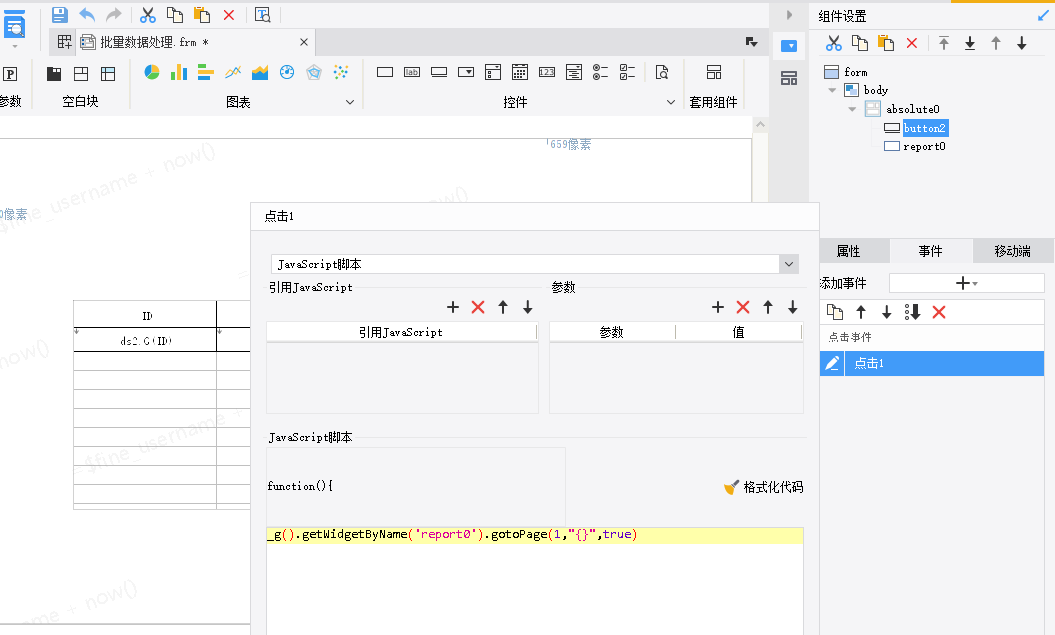Add a label widget
The height and width of the screenshot is (635, 1055).
tap(412, 72)
